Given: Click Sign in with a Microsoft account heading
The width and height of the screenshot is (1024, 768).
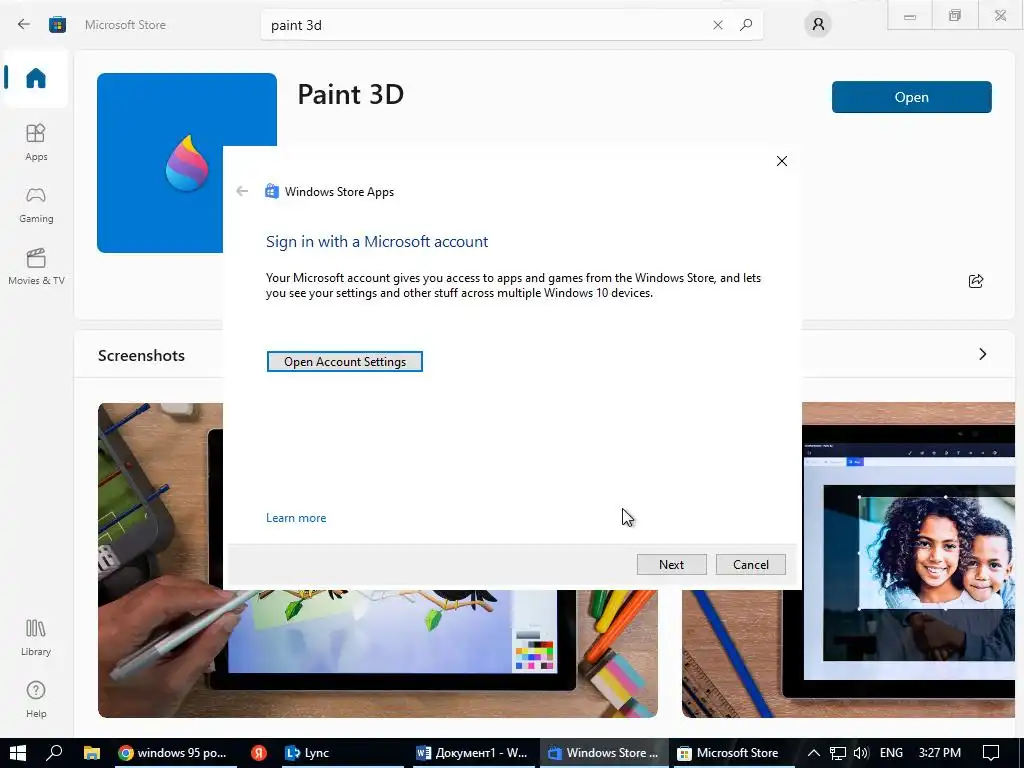Looking at the screenshot, I should coord(377,242).
